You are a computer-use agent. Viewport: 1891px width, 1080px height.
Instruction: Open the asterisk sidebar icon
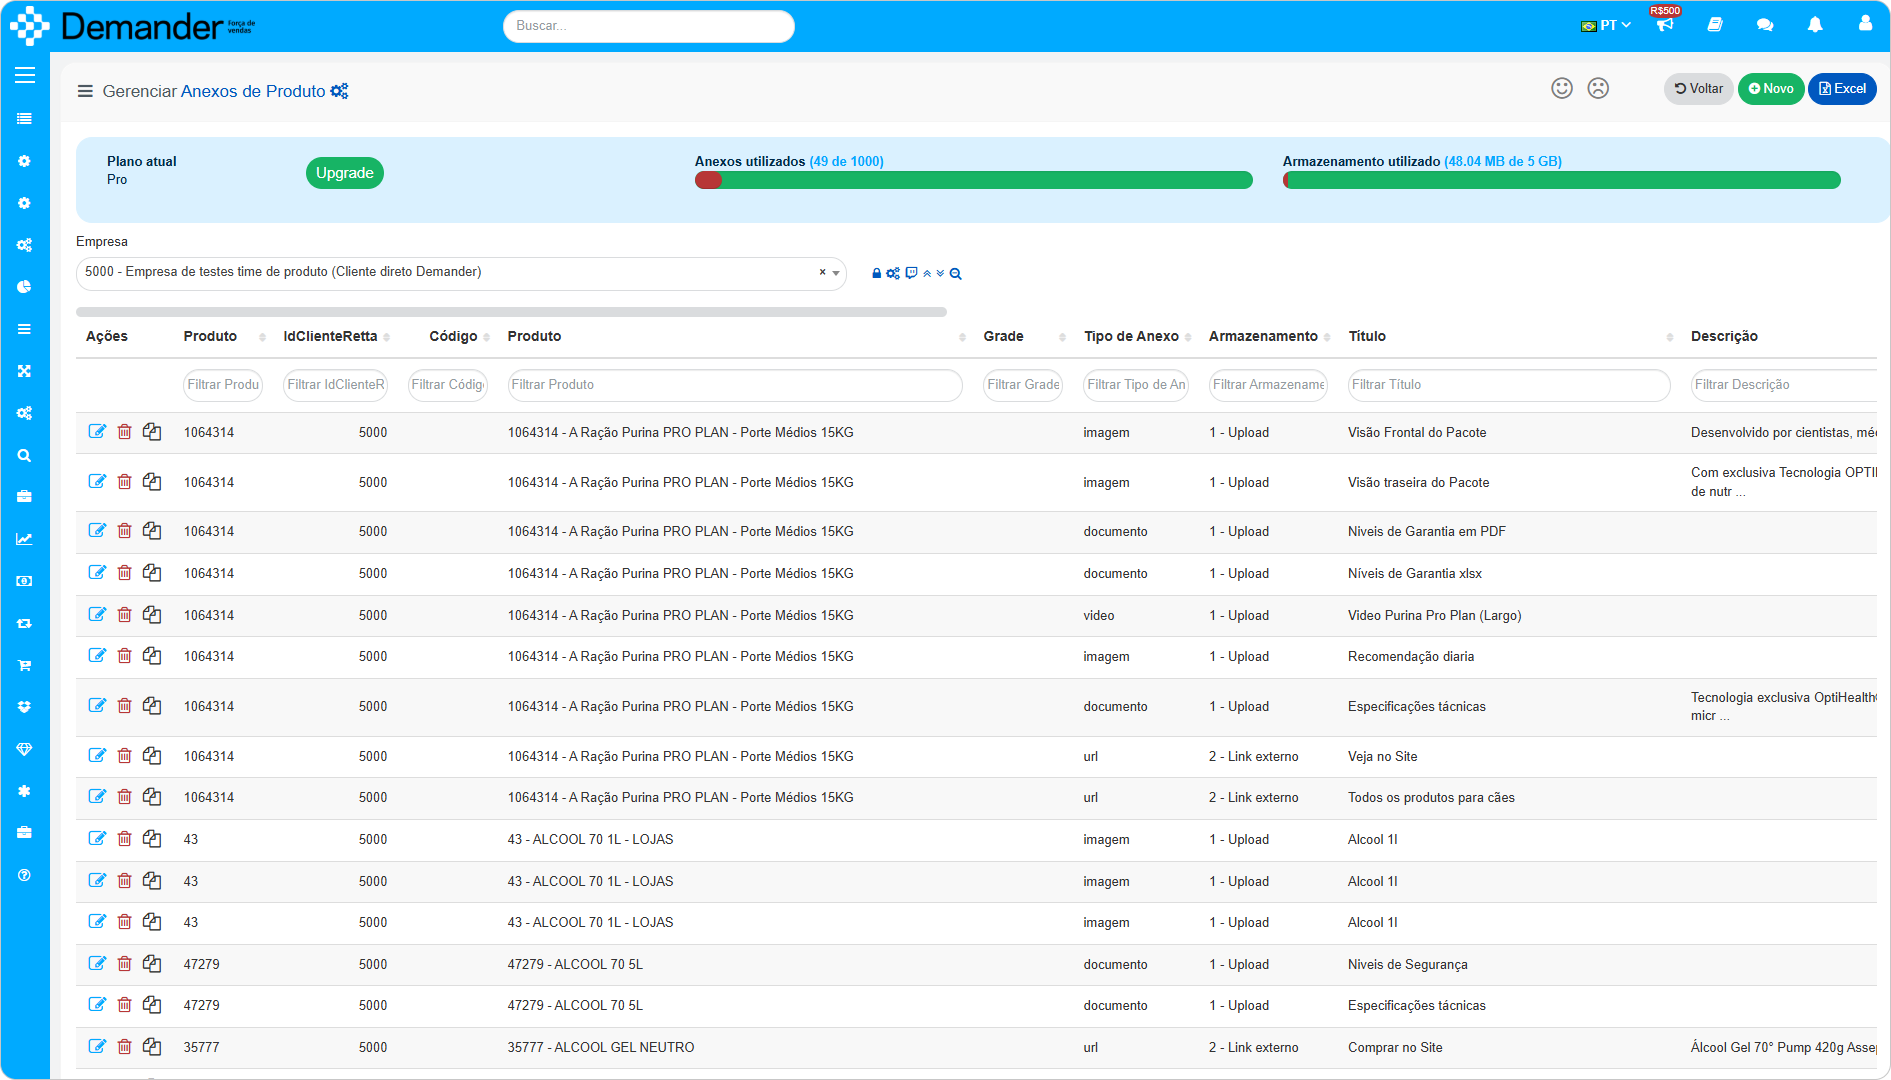25,791
